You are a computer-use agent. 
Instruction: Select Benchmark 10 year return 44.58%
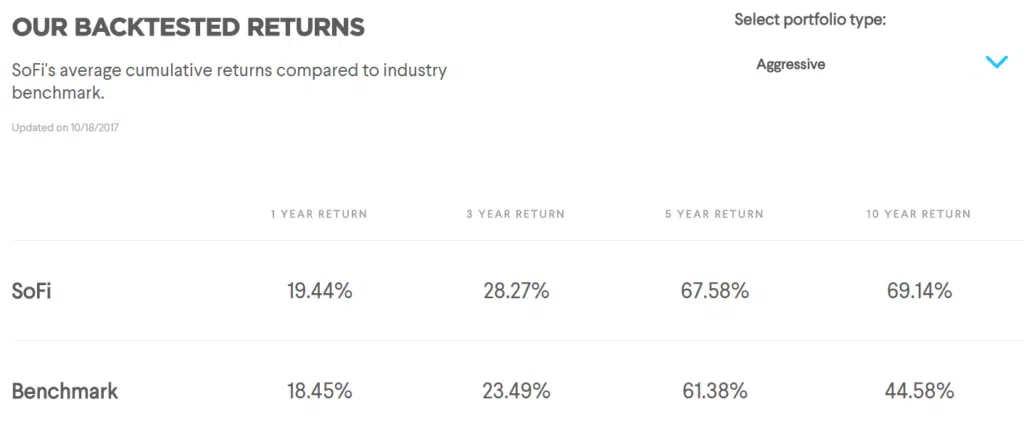pos(918,391)
